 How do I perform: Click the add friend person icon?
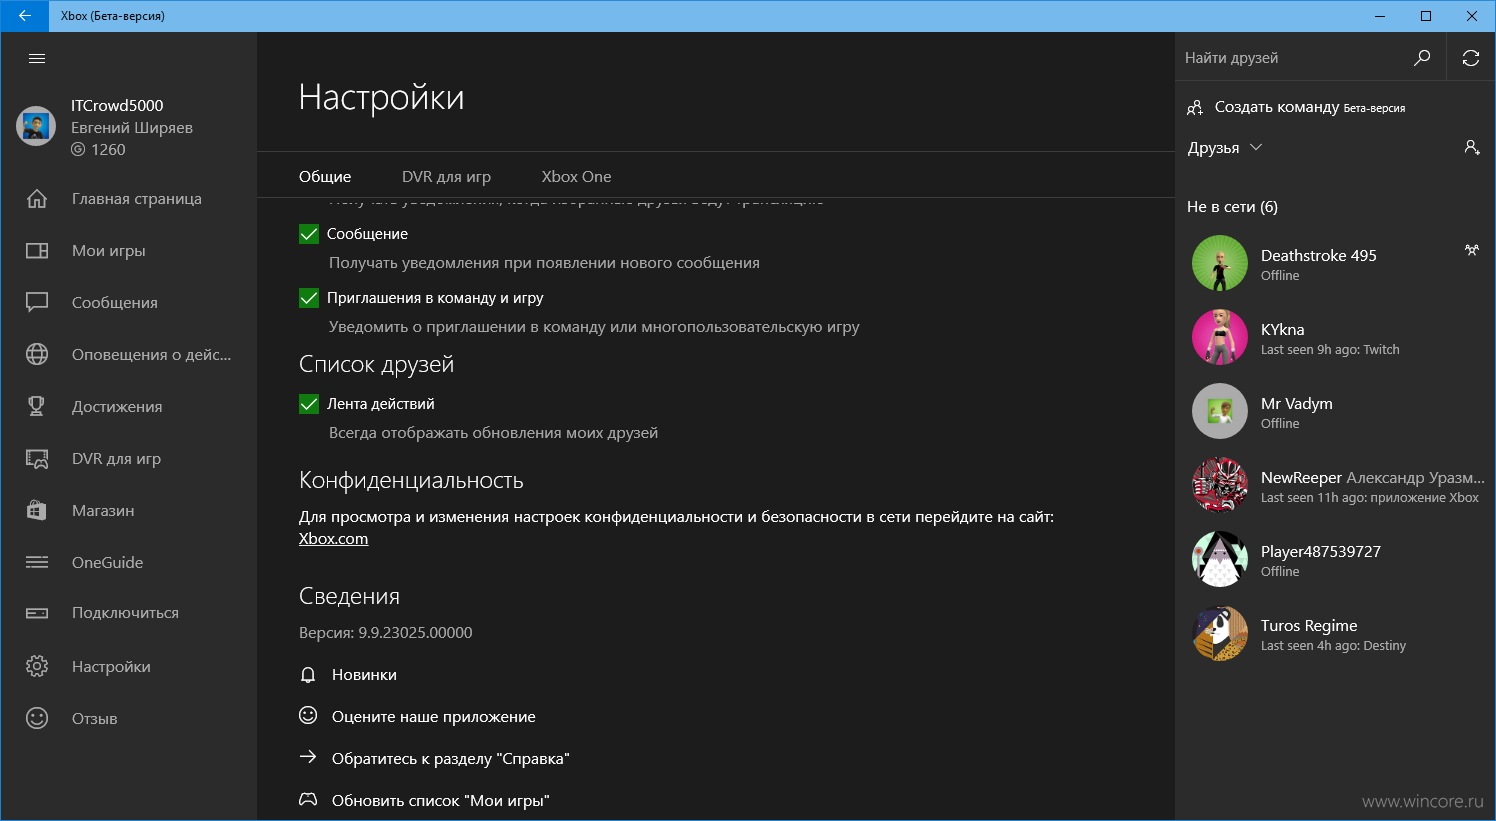coord(1472,148)
